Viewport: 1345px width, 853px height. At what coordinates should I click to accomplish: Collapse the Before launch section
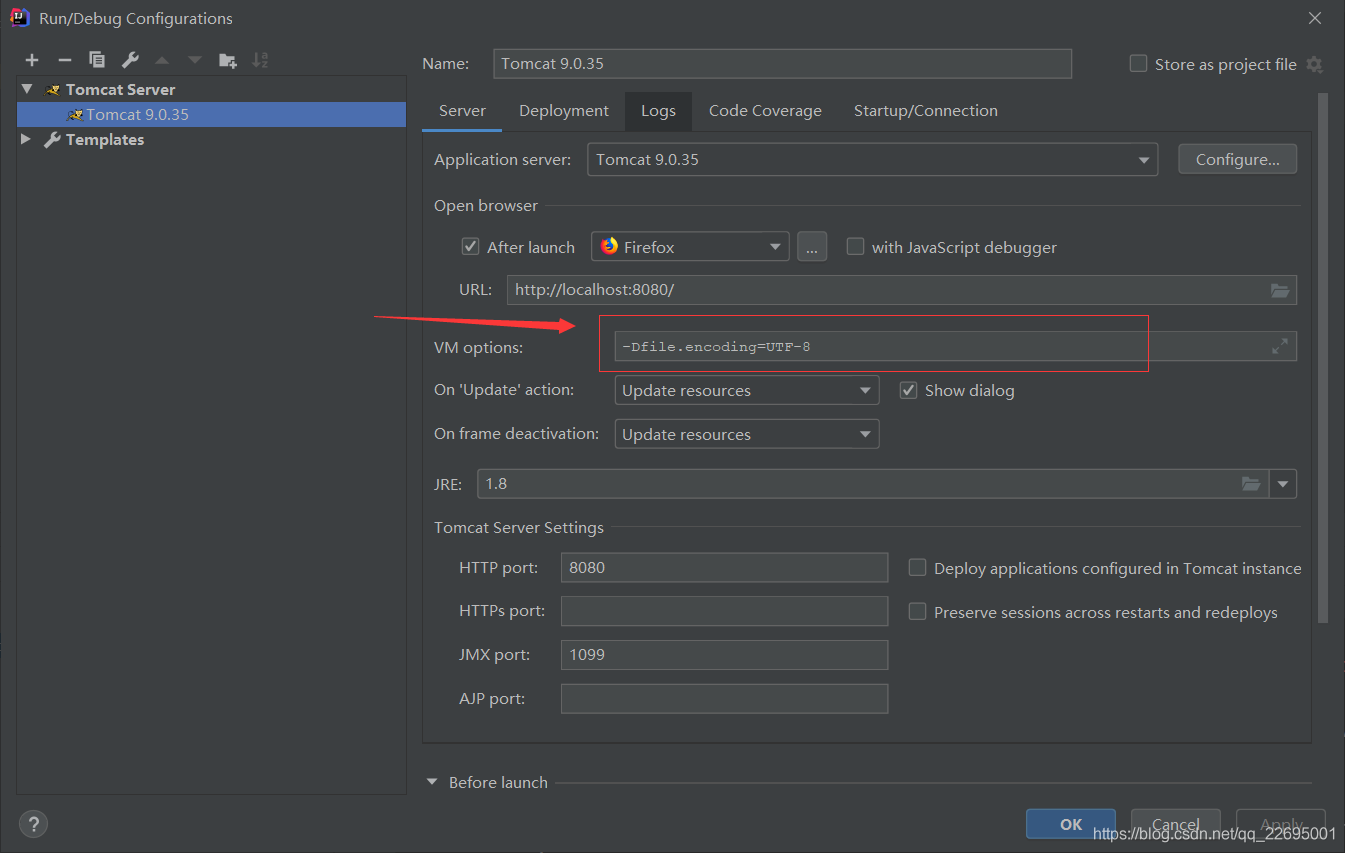pos(432,782)
